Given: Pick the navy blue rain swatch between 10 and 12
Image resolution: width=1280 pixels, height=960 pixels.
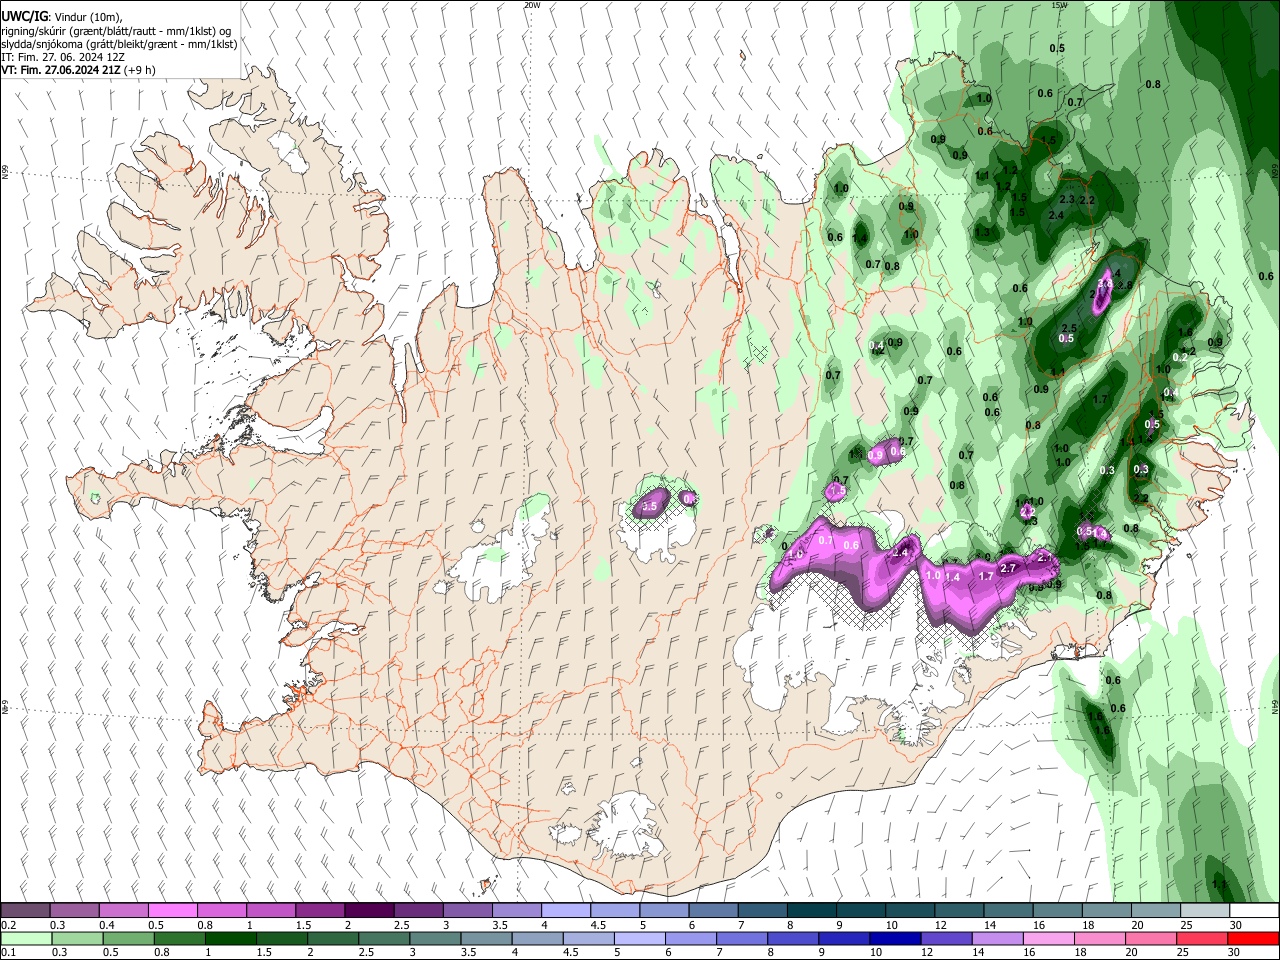Looking at the screenshot, I should point(893,937).
